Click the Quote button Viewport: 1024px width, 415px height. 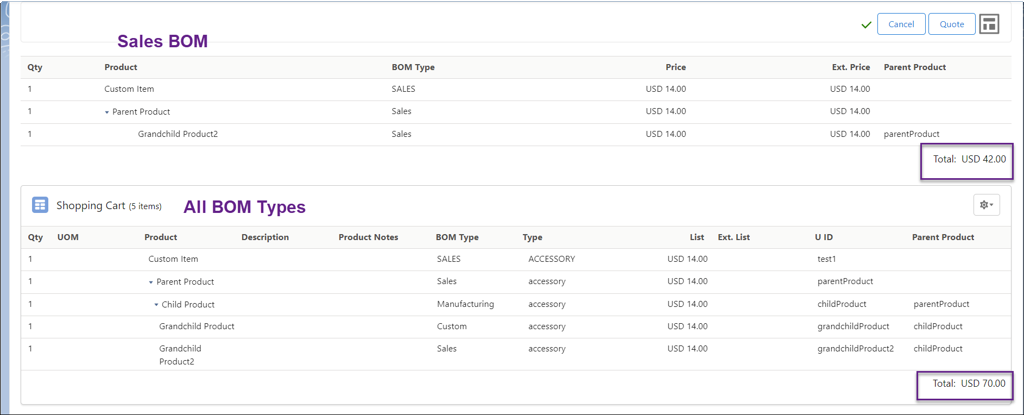coord(952,24)
